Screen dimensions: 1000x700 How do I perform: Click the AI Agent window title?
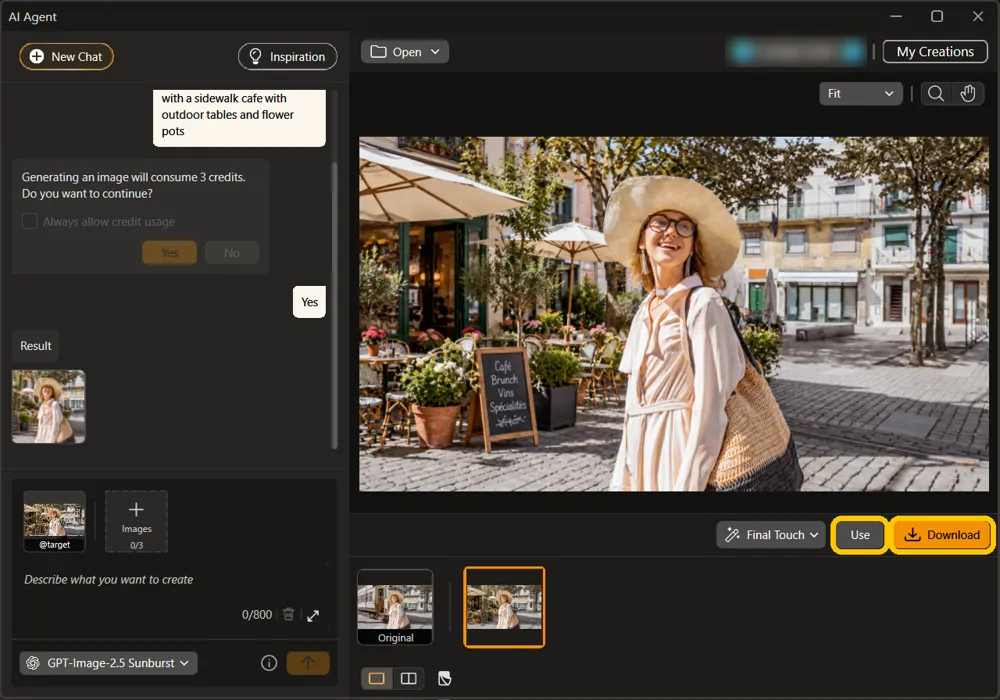pyautogui.click(x=33, y=17)
